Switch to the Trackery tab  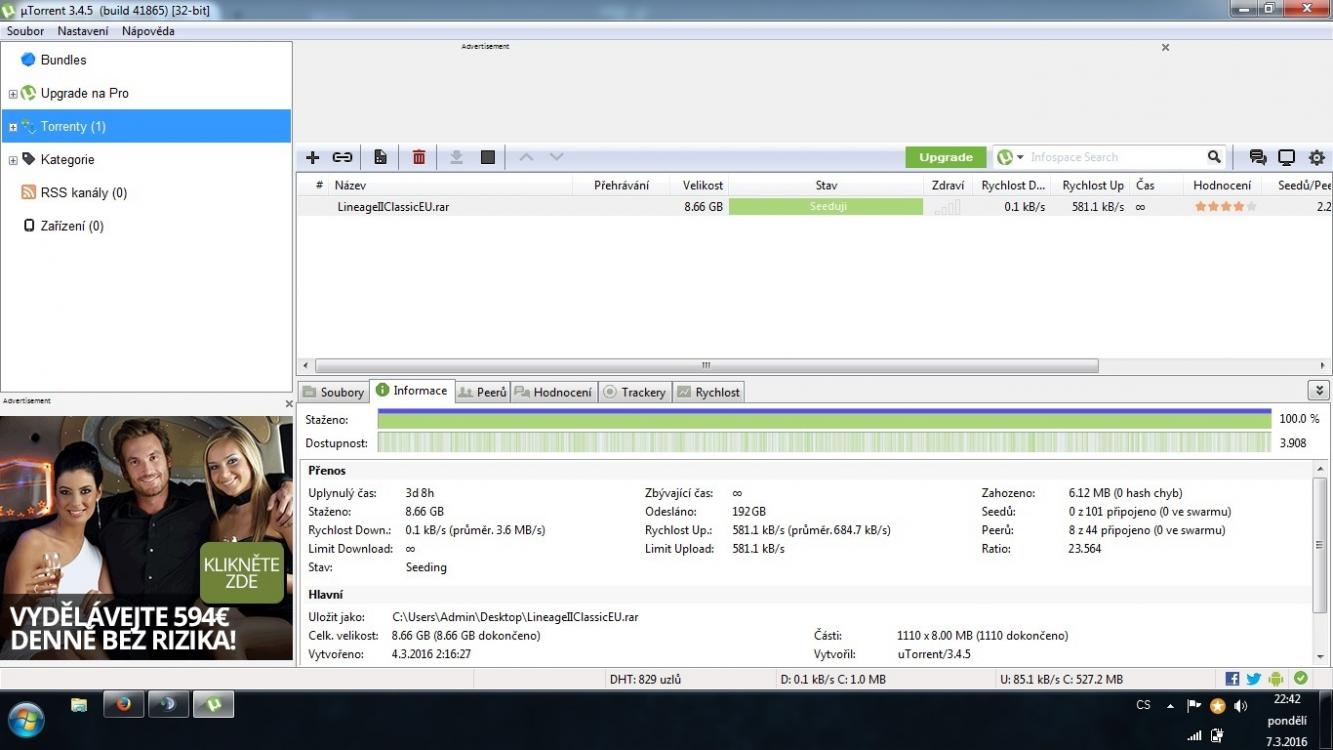pyautogui.click(x=635, y=392)
